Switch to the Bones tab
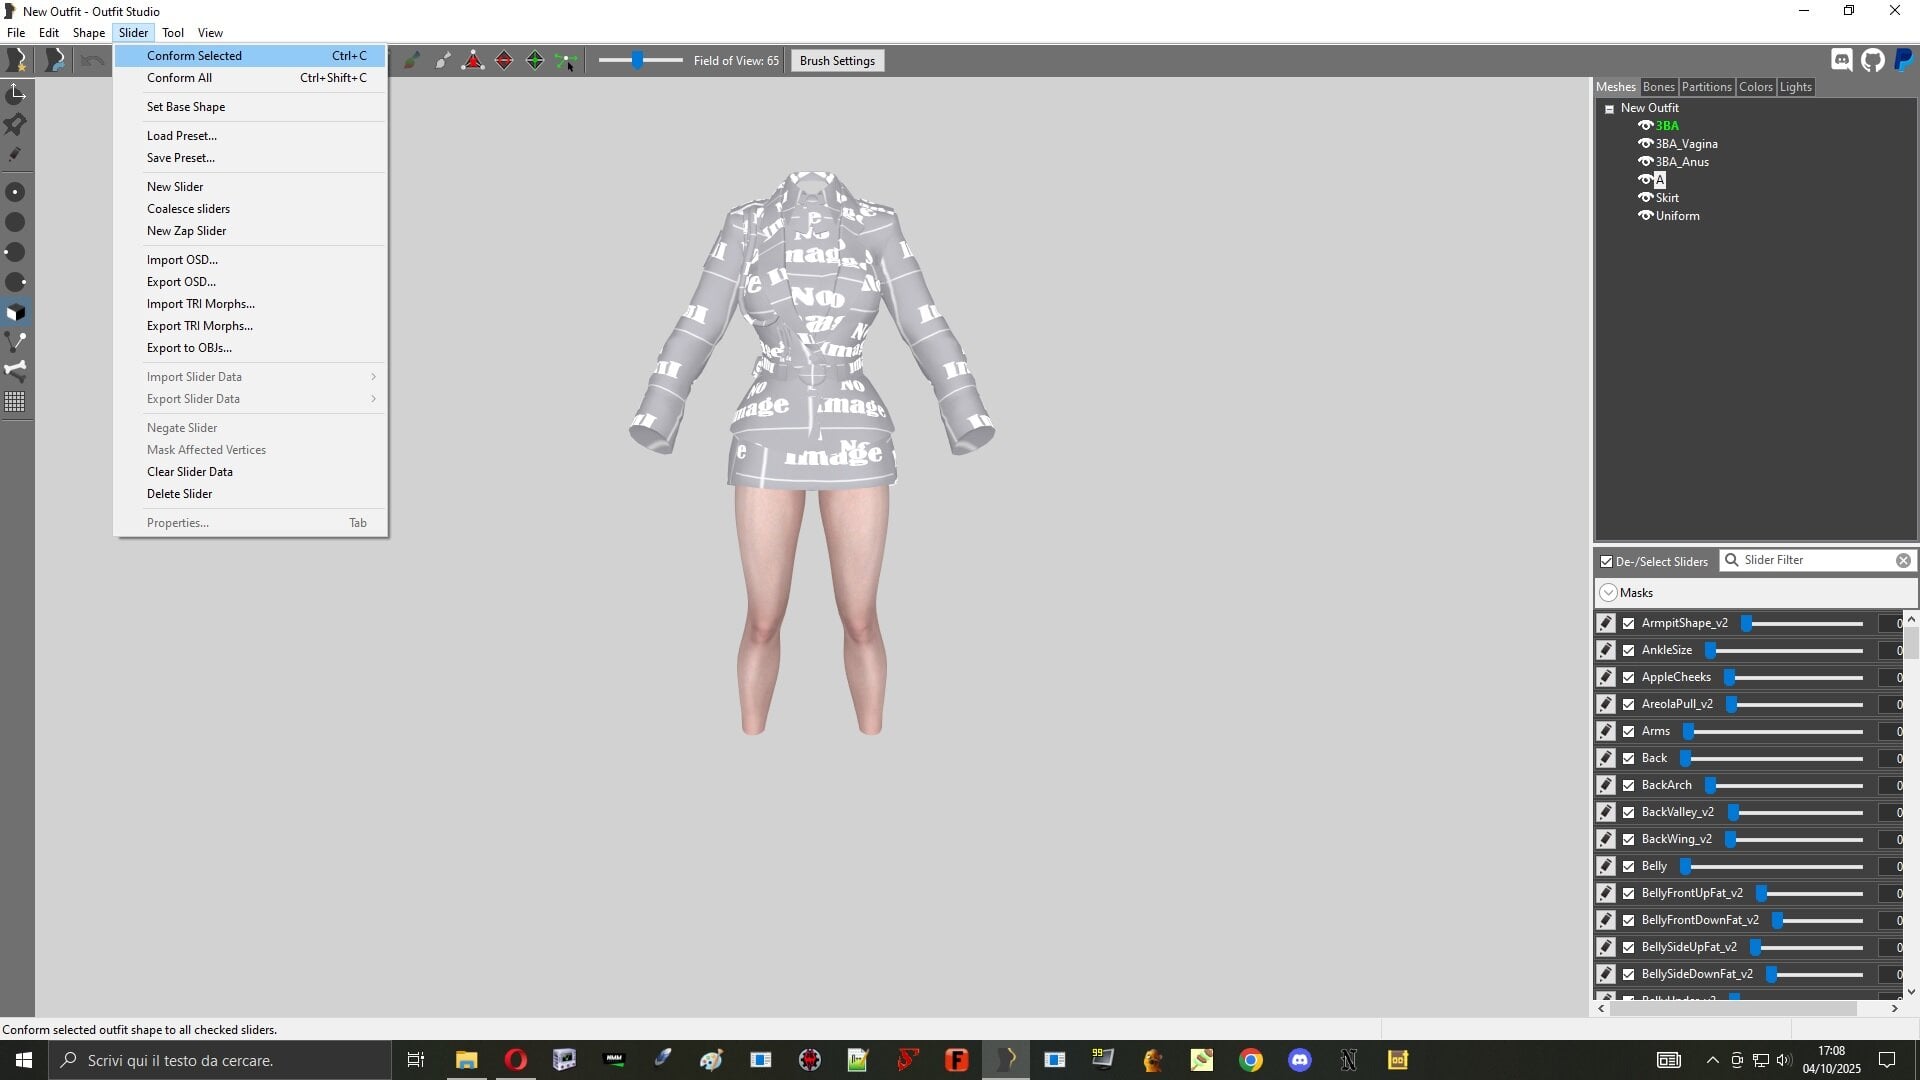This screenshot has height=1080, width=1920. point(1658,87)
